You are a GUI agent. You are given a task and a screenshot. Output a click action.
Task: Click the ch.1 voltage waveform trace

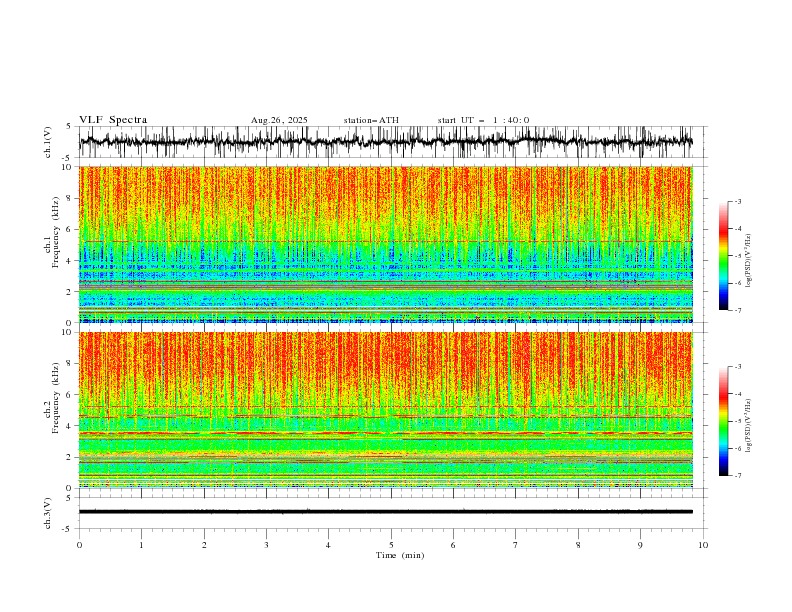pyautogui.click(x=386, y=142)
